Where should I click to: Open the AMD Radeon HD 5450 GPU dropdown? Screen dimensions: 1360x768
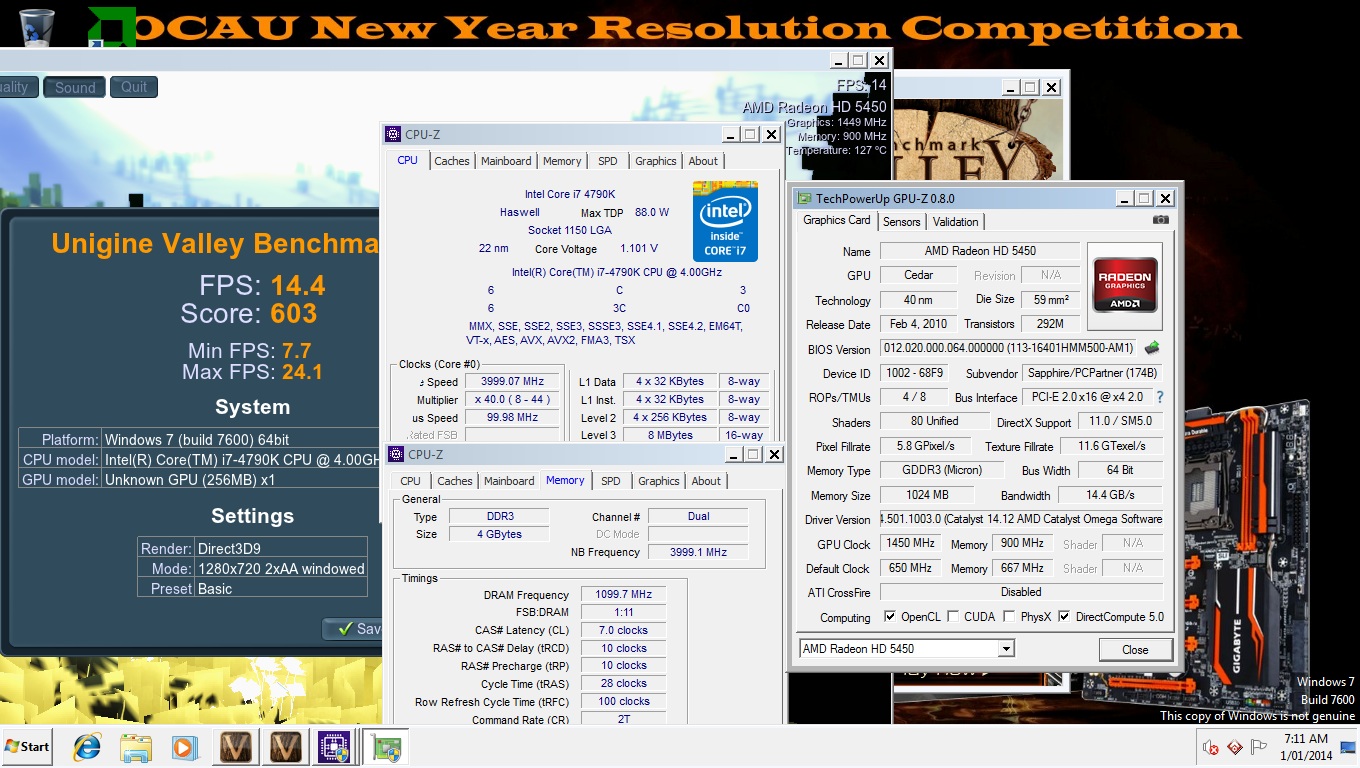pos(907,649)
